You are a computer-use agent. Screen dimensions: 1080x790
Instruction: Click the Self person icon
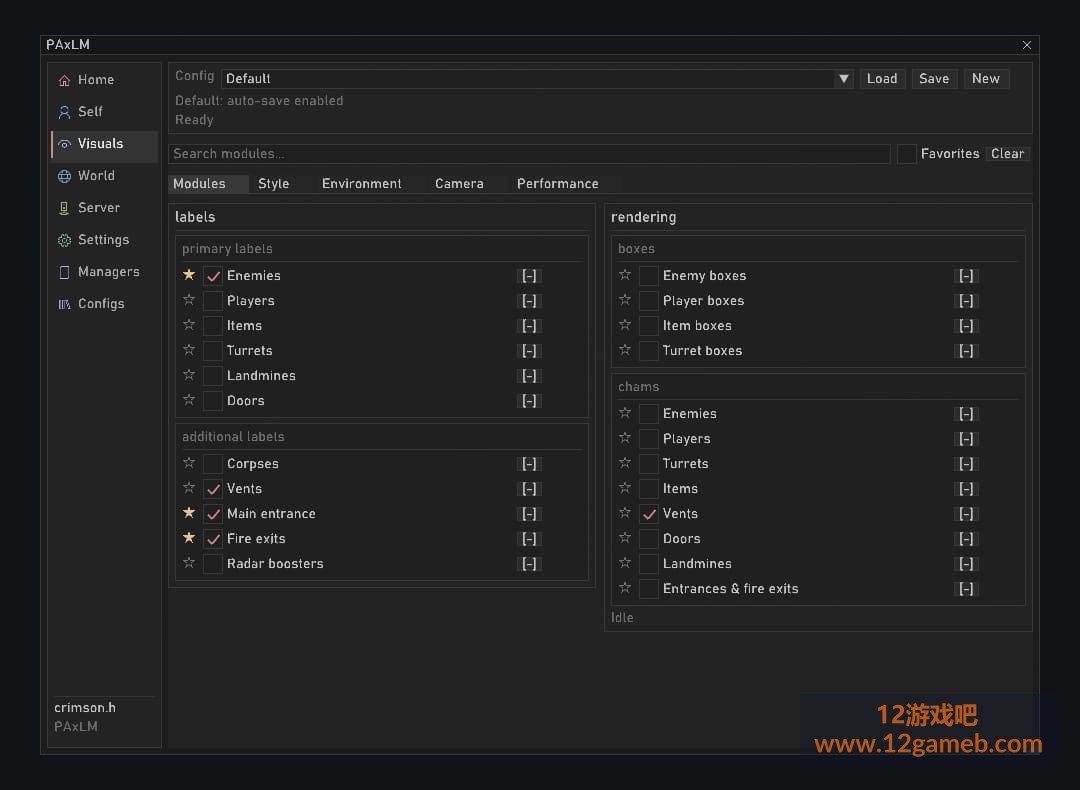point(64,112)
